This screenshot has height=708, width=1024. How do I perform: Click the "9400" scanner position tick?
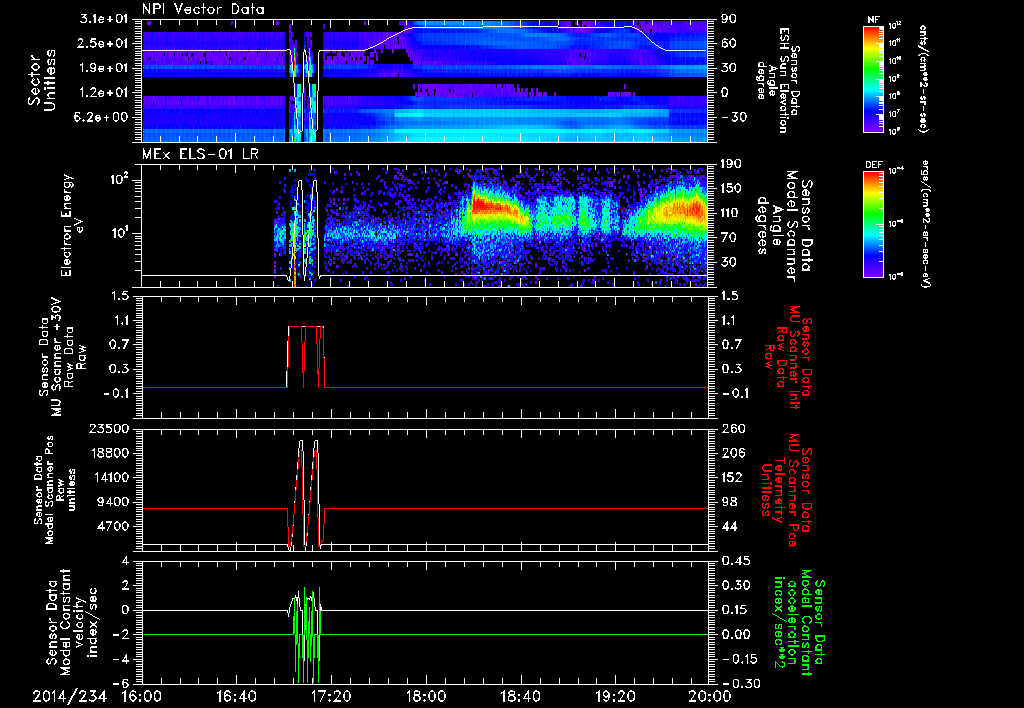pyautogui.click(x=113, y=502)
